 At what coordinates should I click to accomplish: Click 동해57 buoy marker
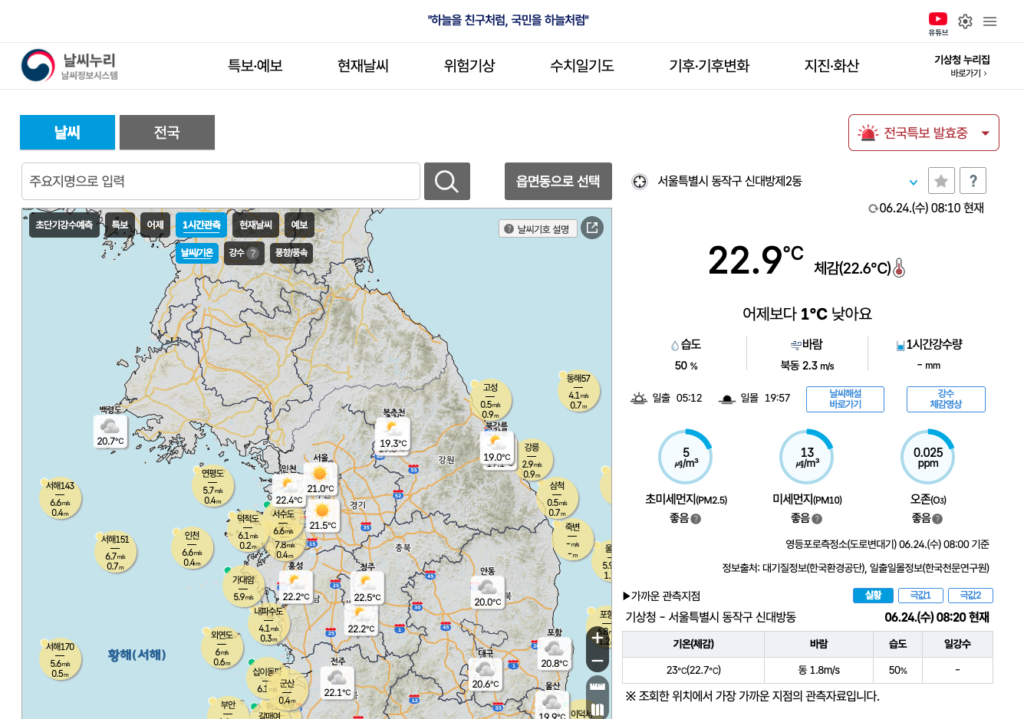[579, 391]
